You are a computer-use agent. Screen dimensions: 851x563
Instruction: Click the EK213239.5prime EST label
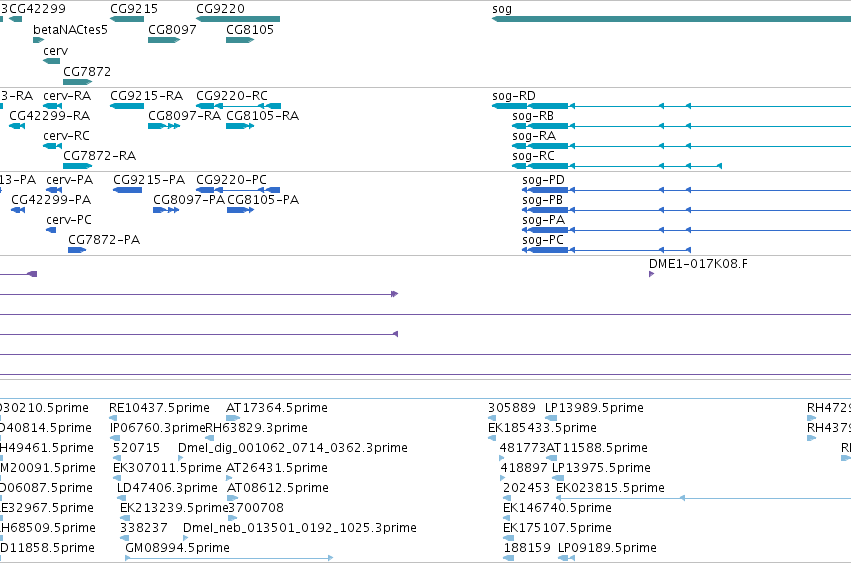coord(174,509)
